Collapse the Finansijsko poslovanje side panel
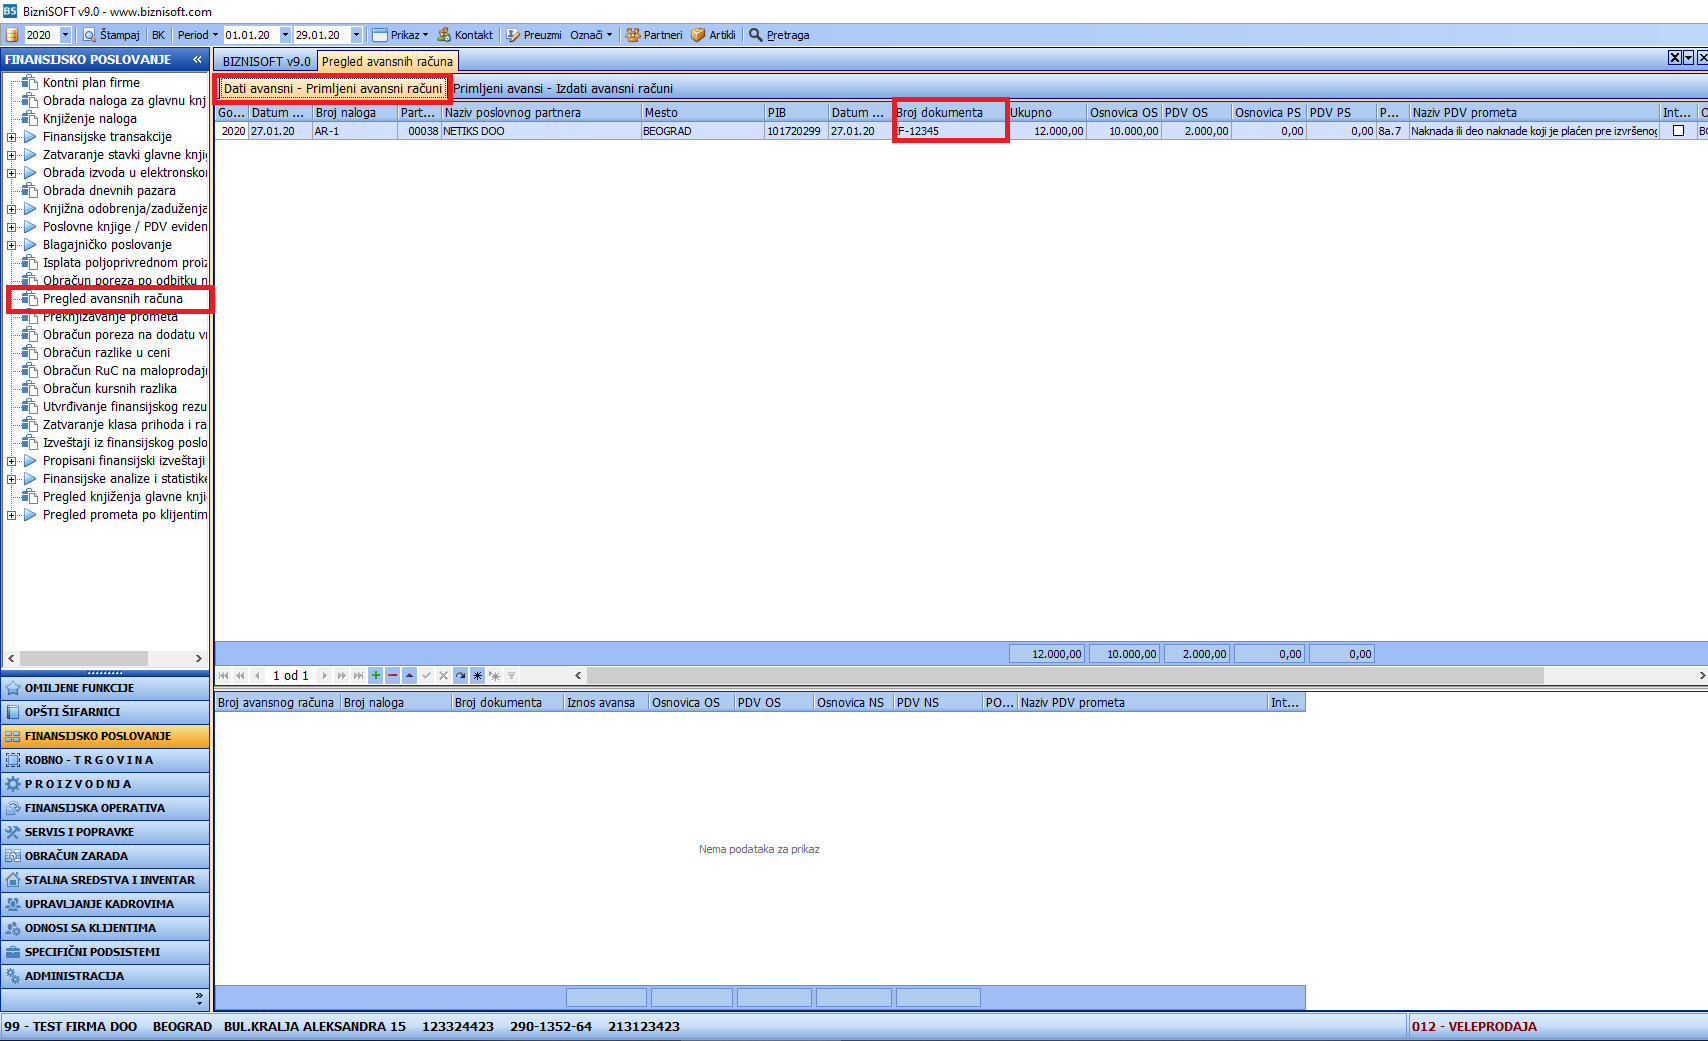 coord(197,60)
